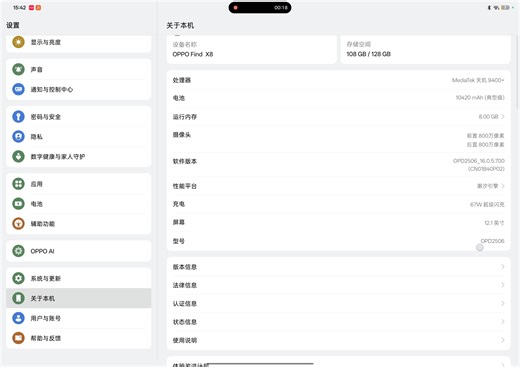The image size is (520, 367).
Task: Tap the Sound (声音) bell icon
Action: [18, 69]
